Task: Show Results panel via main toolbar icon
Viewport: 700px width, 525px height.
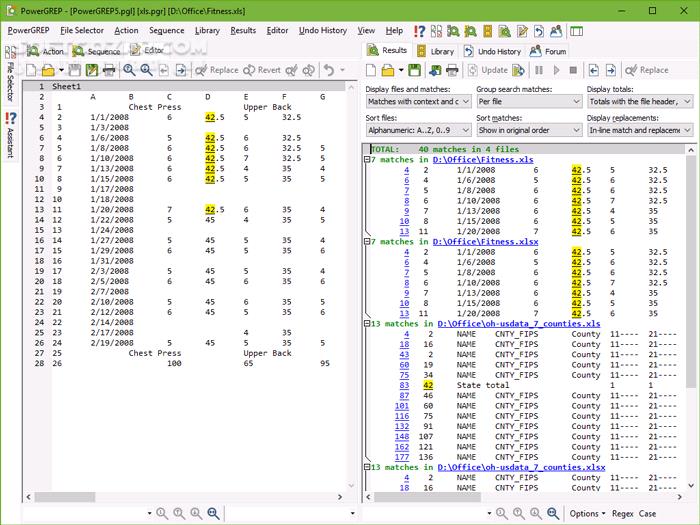Action: 504,31
